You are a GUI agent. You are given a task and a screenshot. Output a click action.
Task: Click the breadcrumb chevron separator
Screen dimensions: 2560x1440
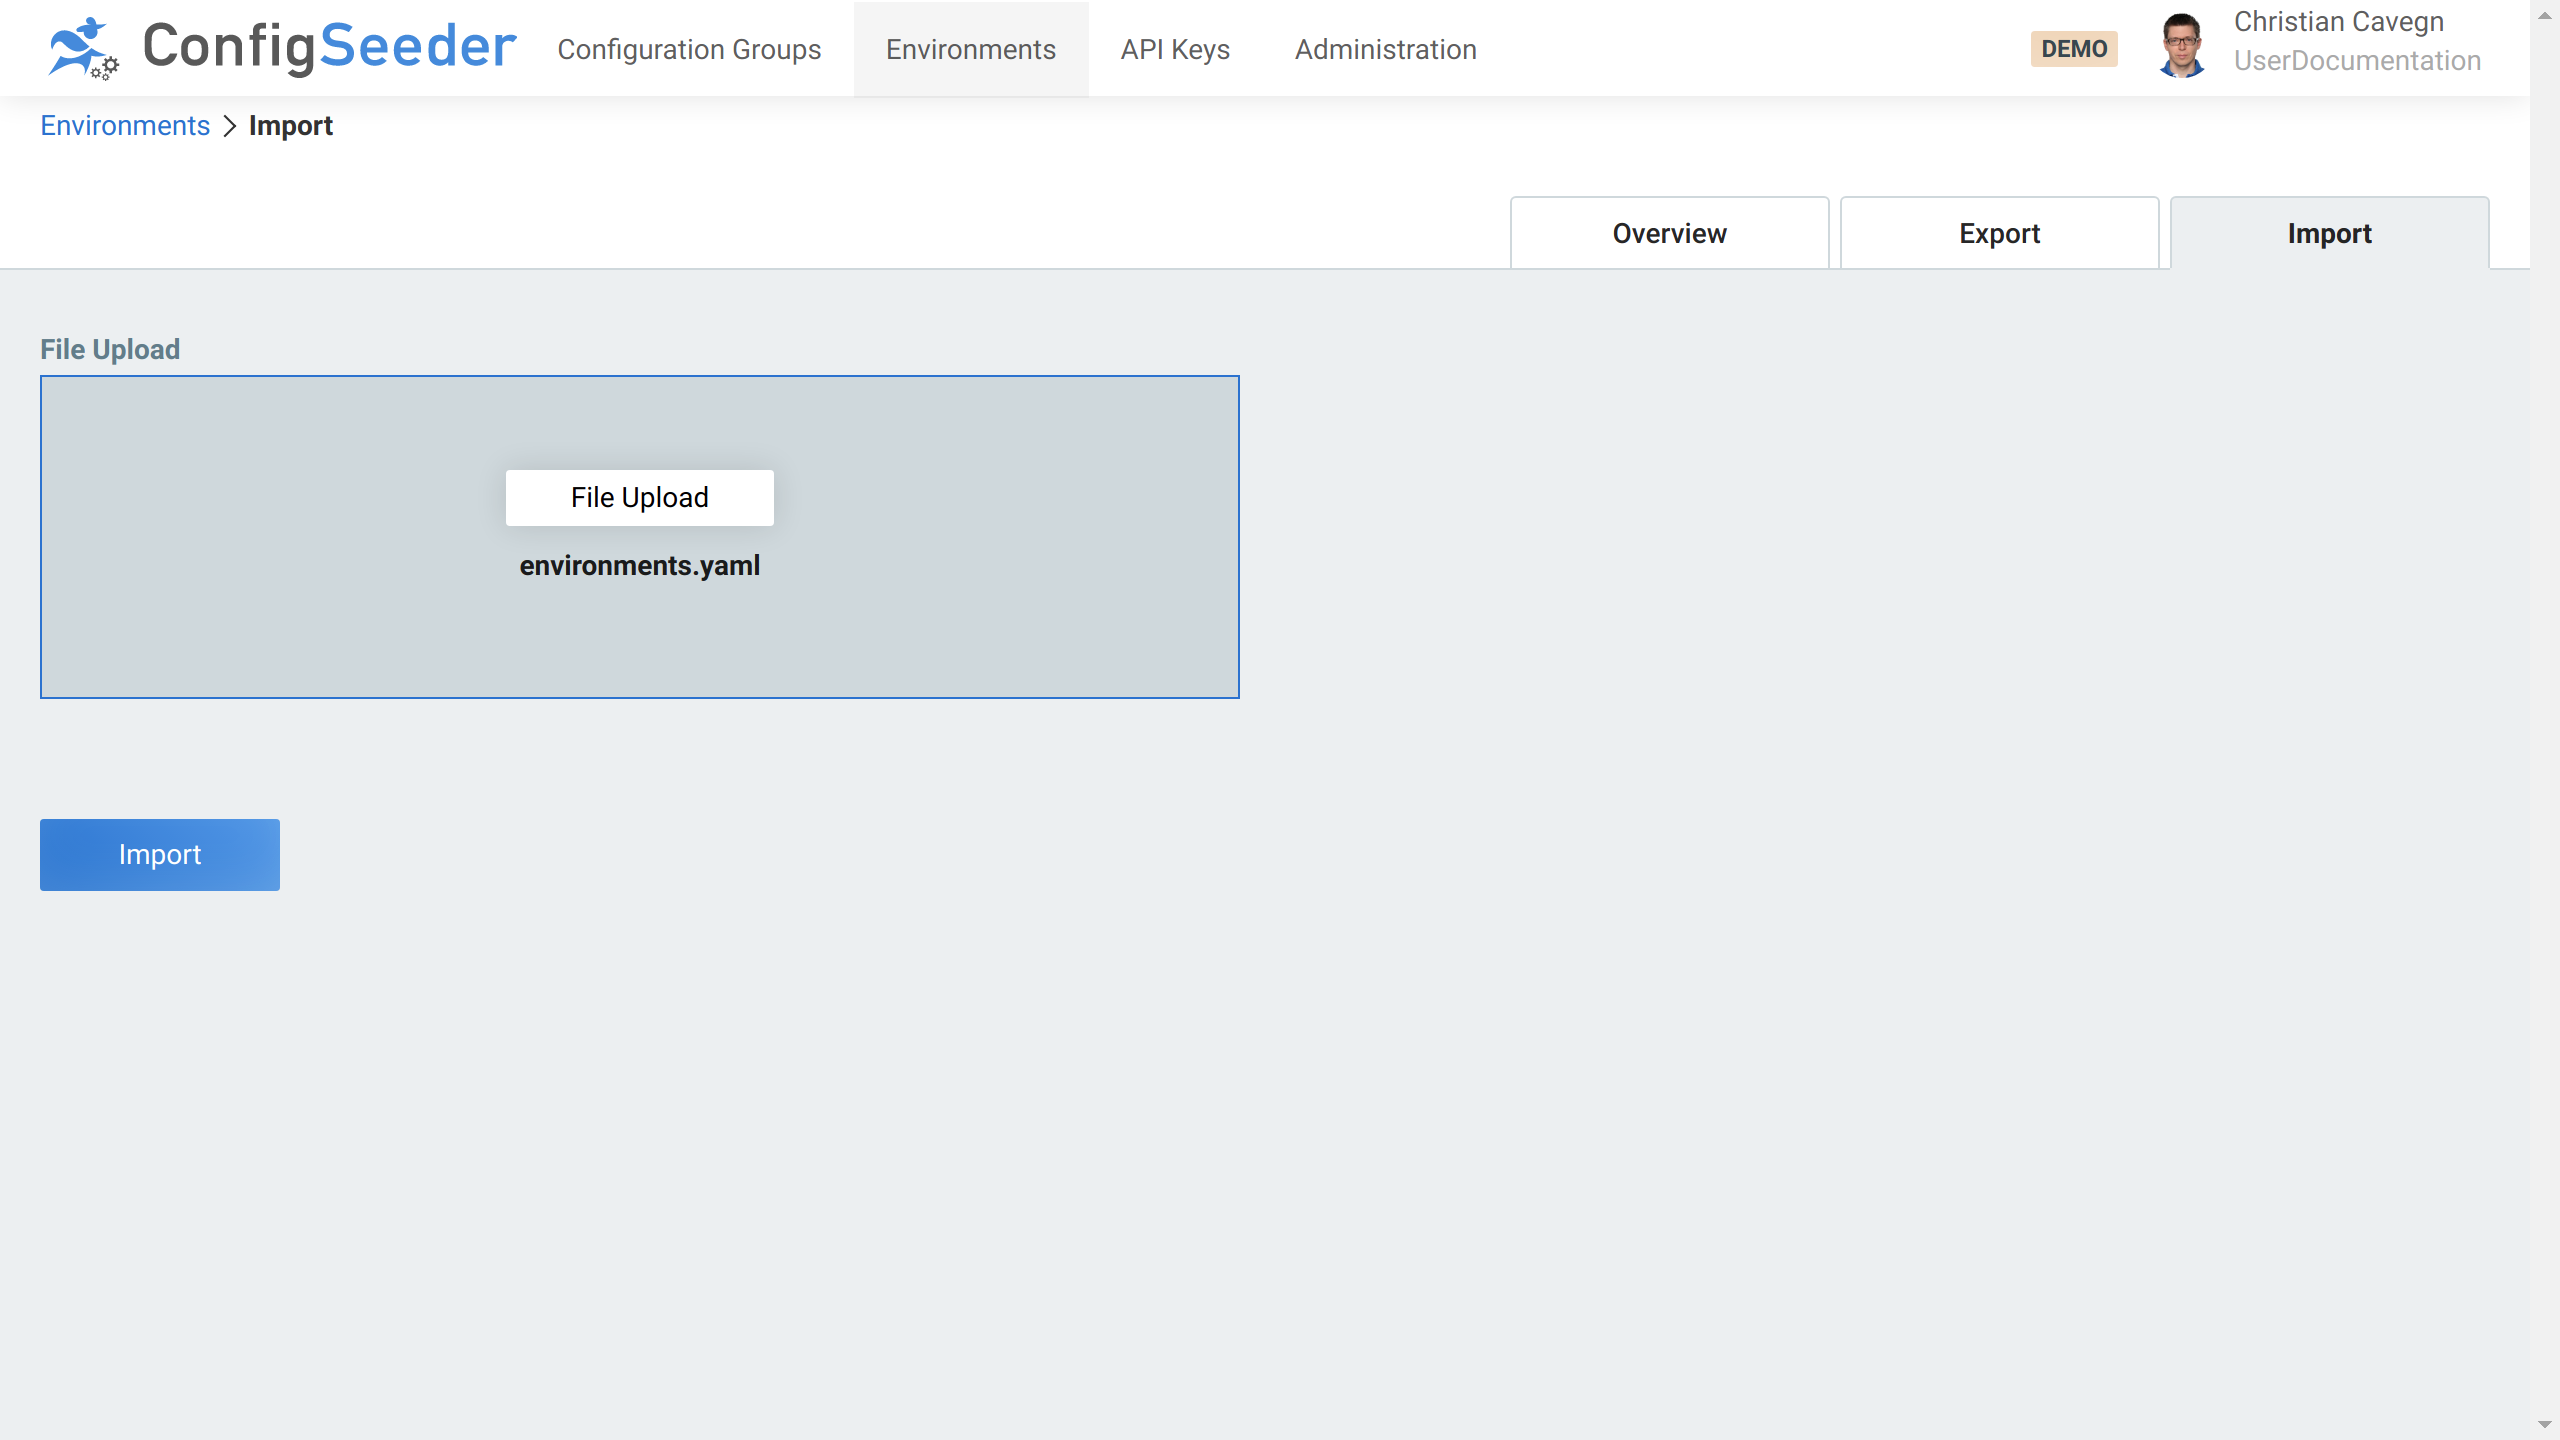[230, 126]
